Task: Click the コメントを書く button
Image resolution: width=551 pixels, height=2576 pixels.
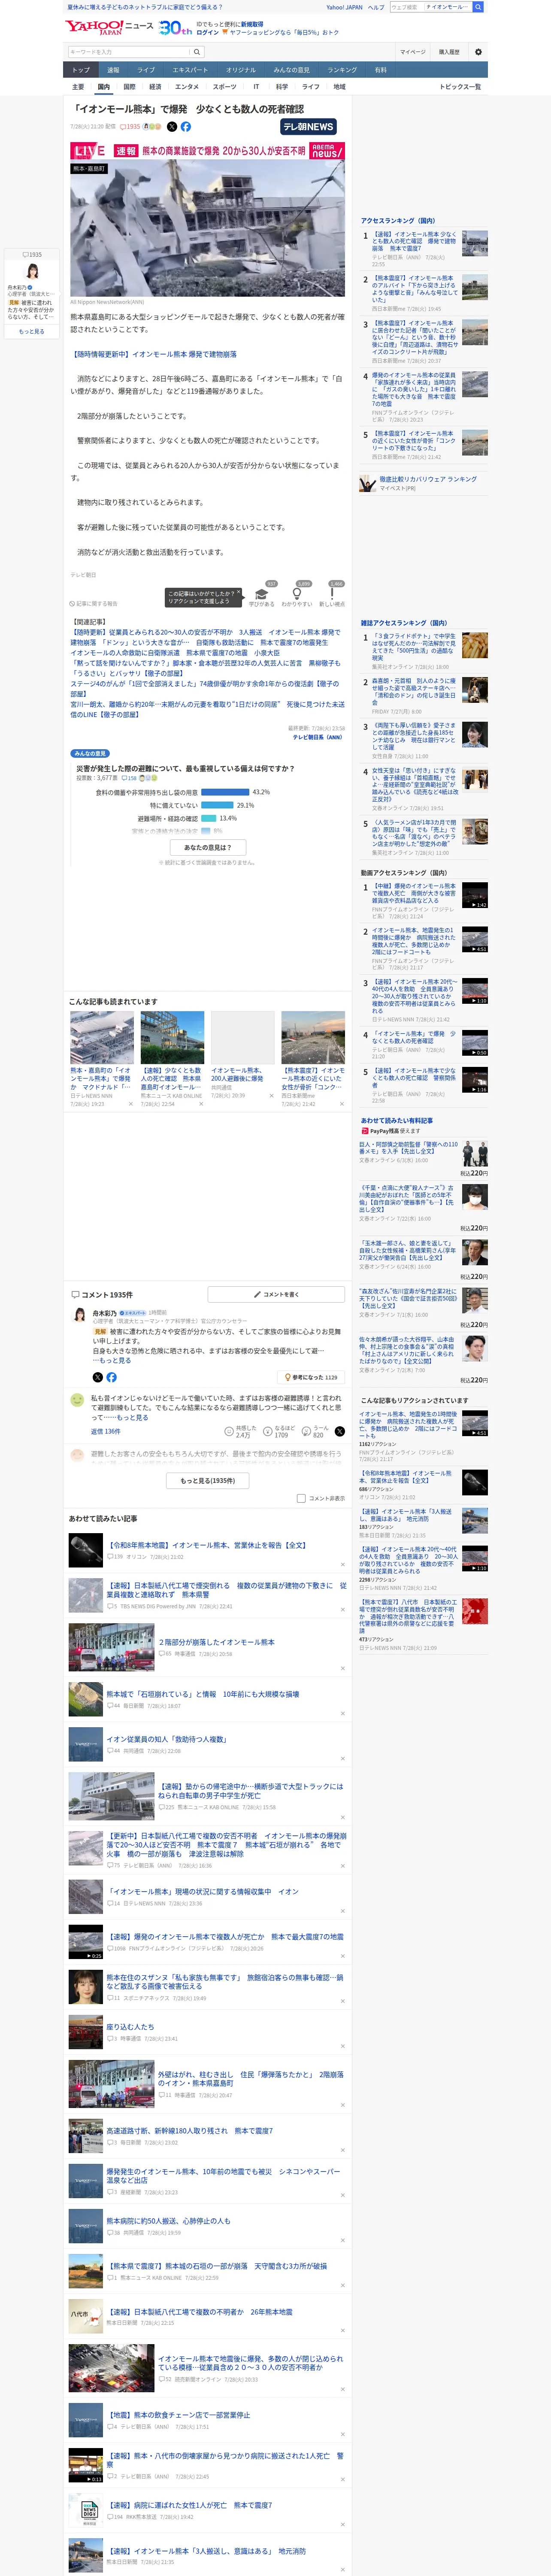Action: tap(276, 1294)
